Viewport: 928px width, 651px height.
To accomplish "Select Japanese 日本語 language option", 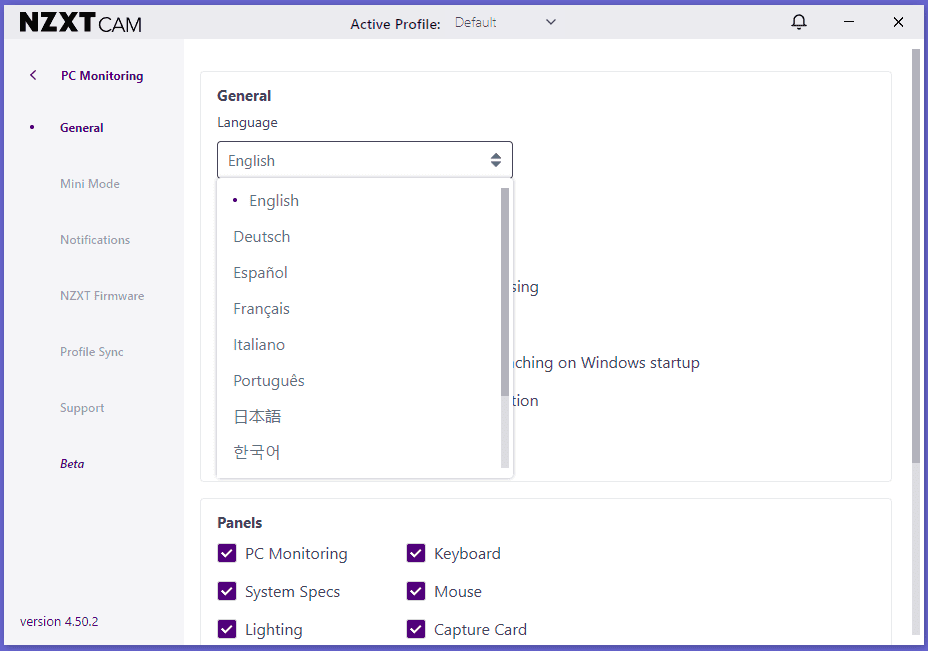I will tap(359, 417).
